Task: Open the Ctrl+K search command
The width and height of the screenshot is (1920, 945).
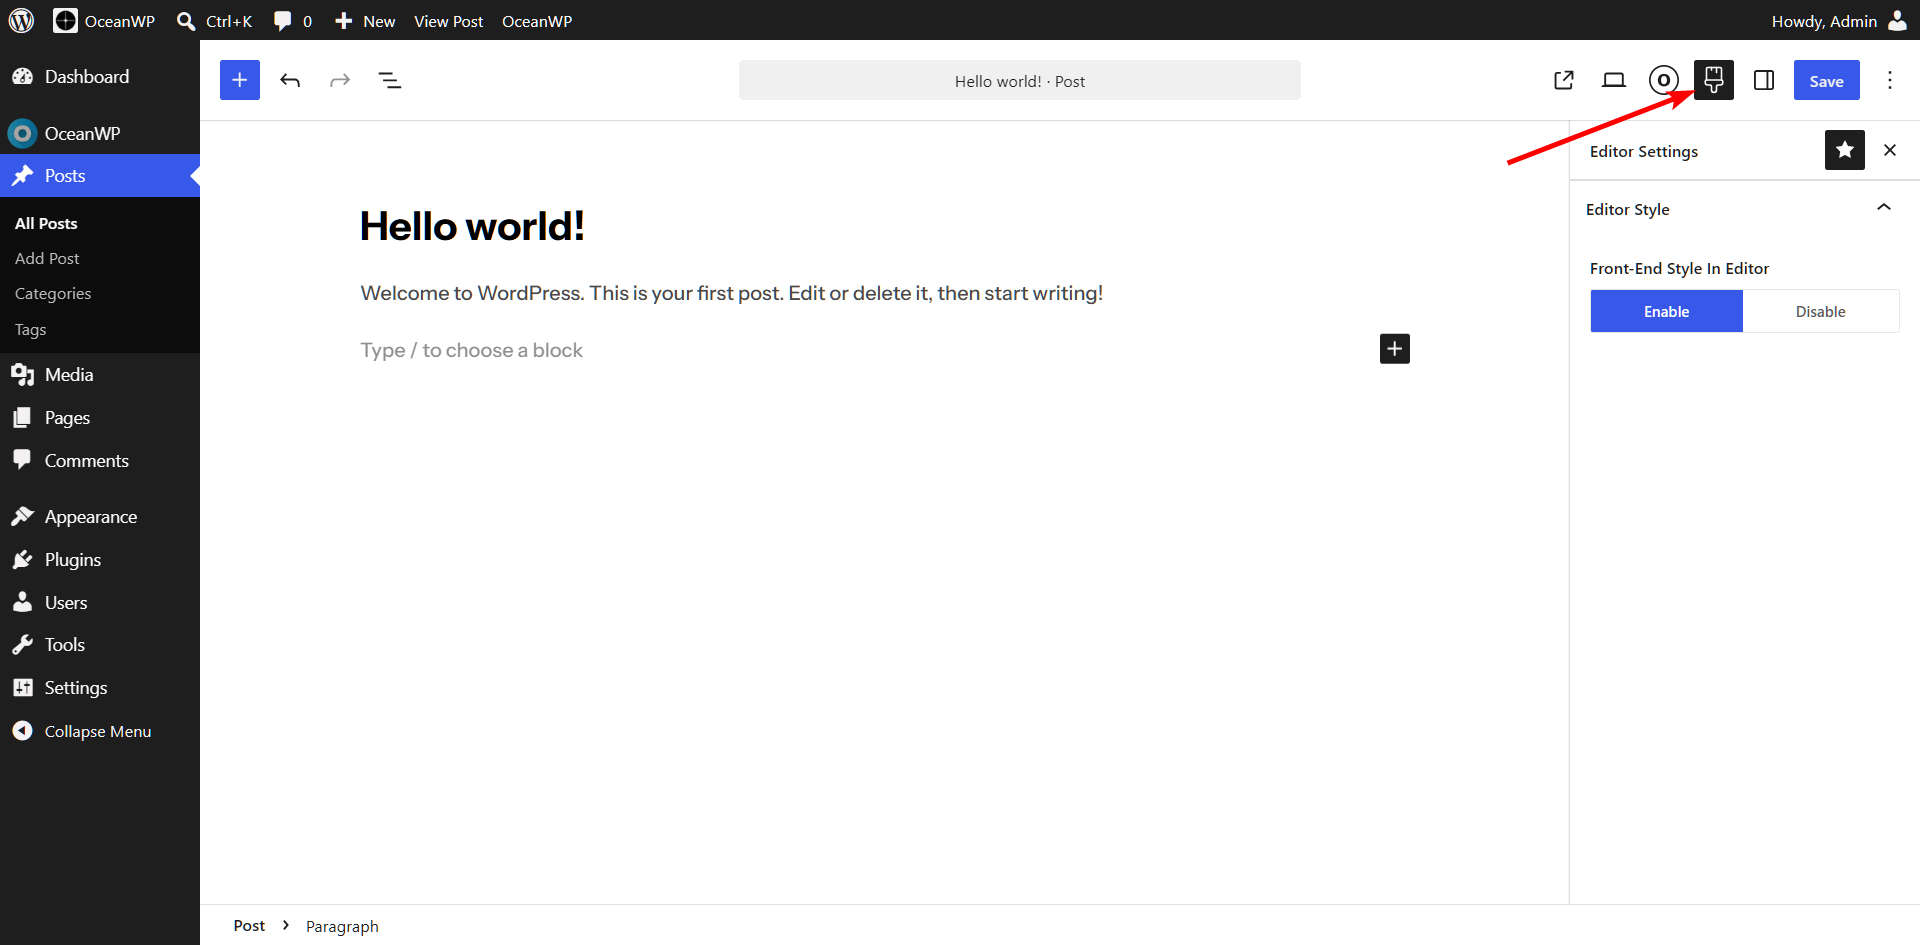Action: pyautogui.click(x=214, y=21)
